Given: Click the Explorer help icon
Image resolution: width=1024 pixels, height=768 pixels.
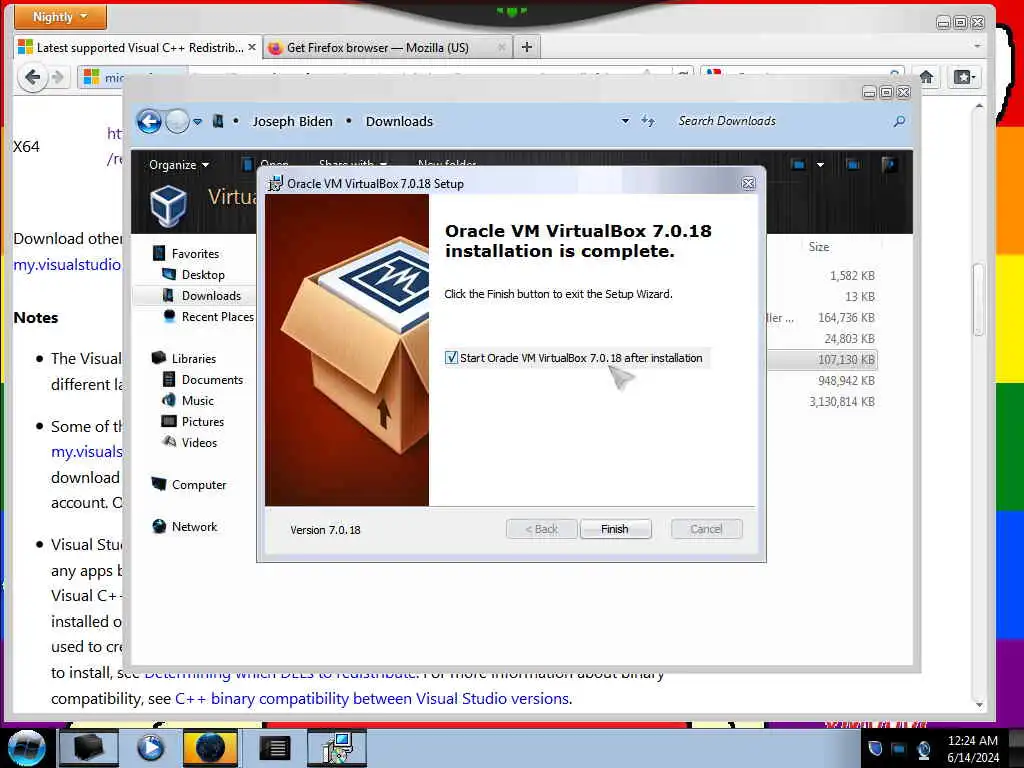Looking at the screenshot, I should coord(888,165).
